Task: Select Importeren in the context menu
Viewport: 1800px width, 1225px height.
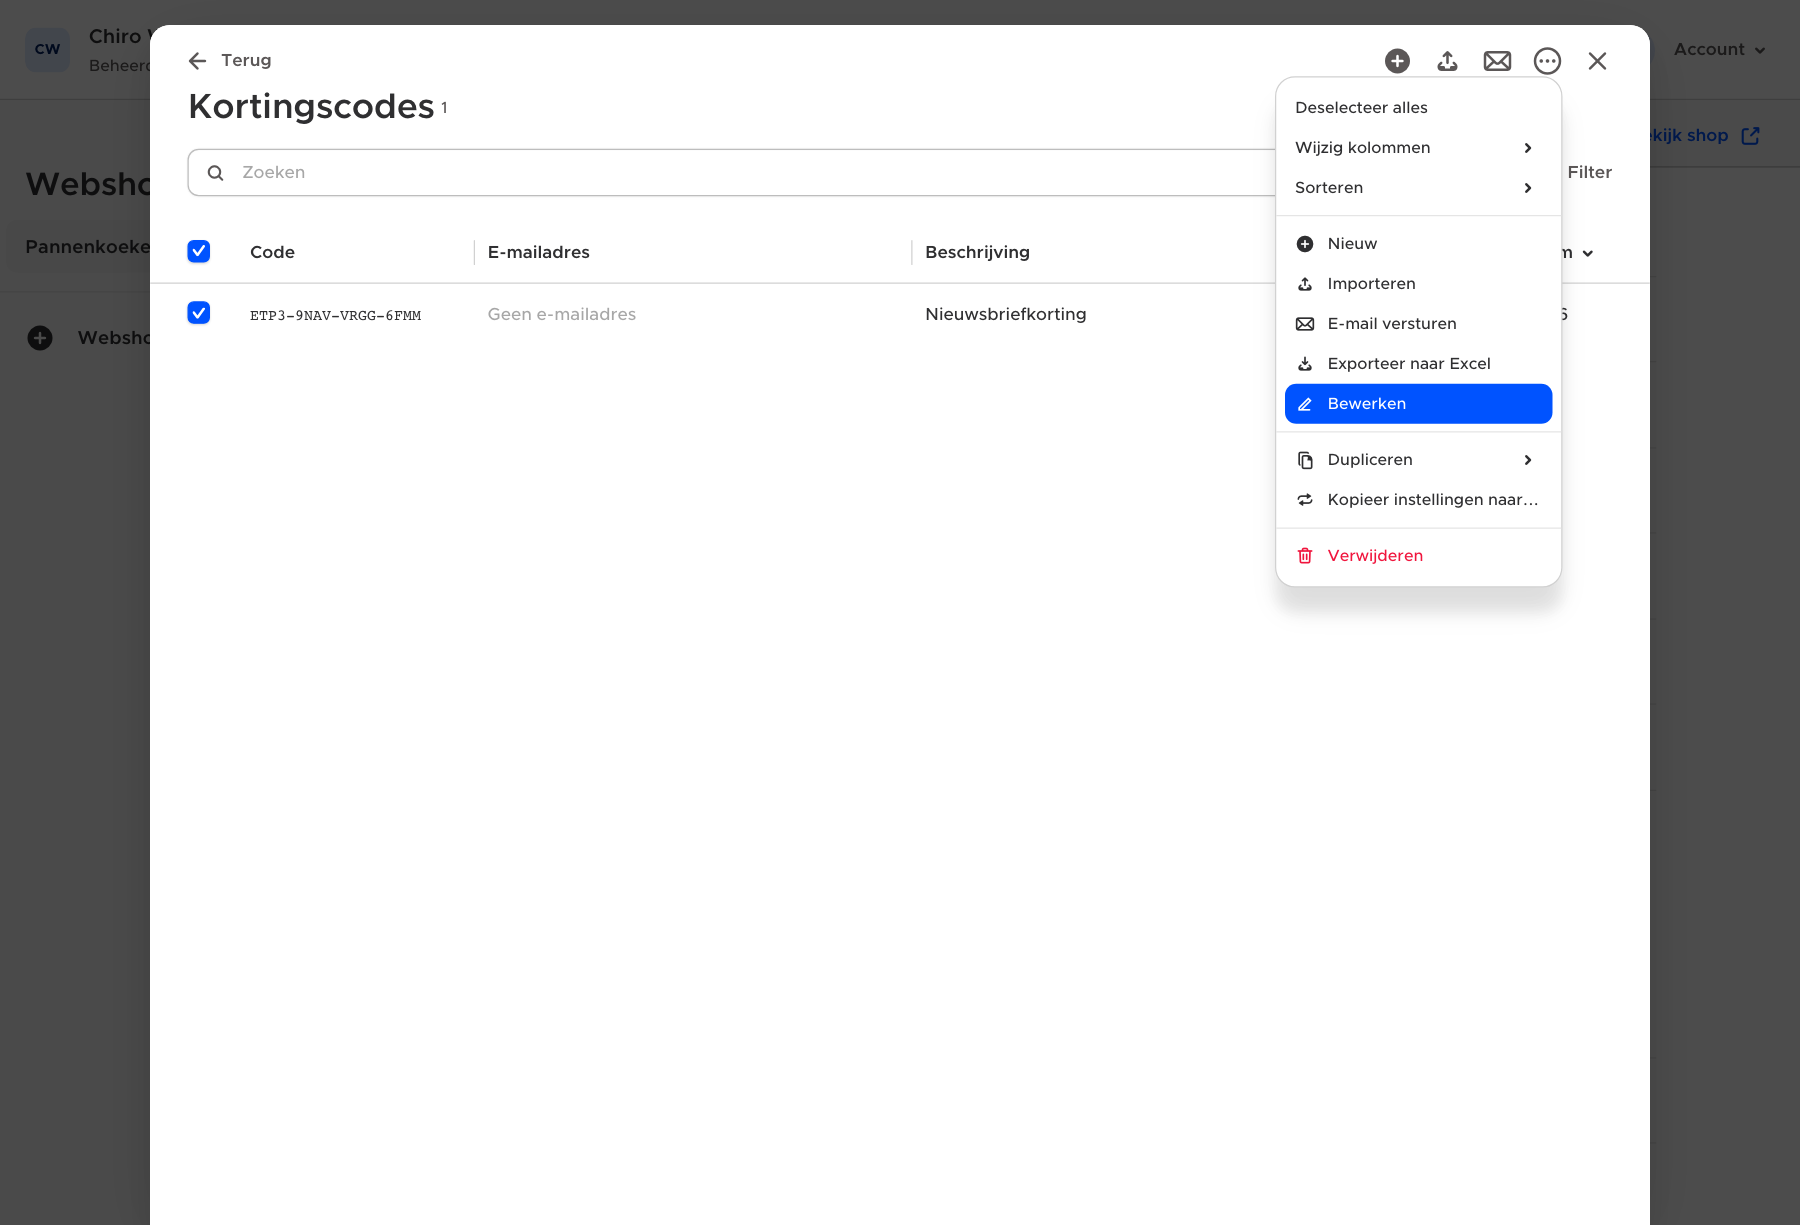Action: pyautogui.click(x=1418, y=284)
